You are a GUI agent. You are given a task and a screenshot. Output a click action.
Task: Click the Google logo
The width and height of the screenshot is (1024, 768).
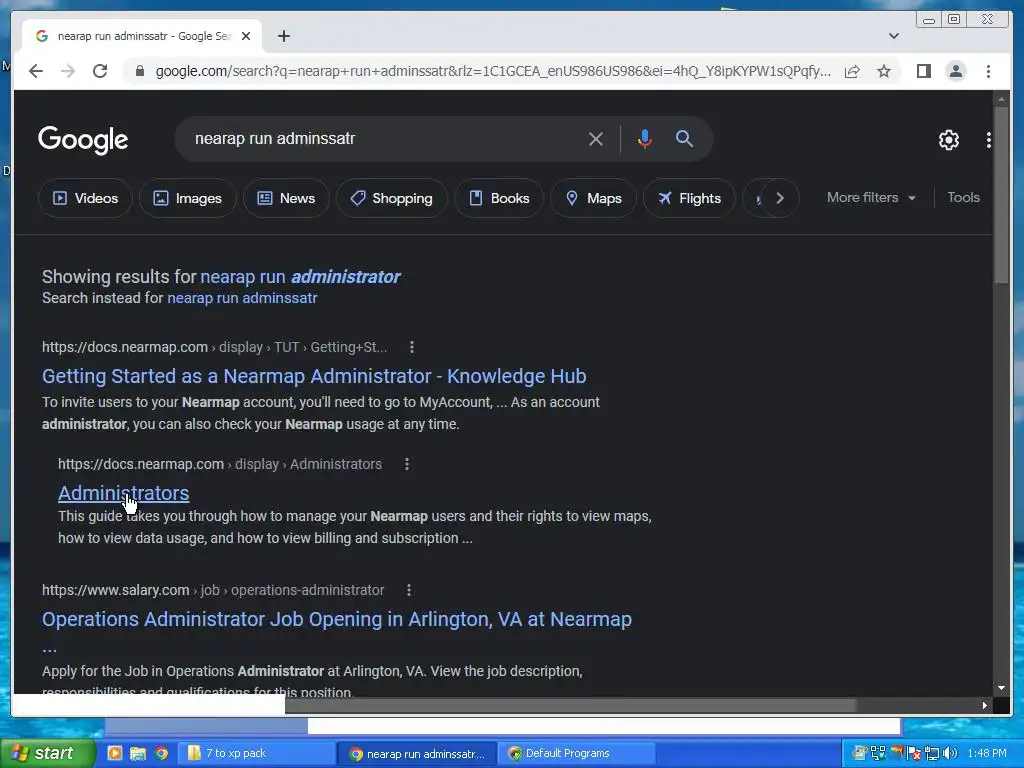pyautogui.click(x=83, y=140)
